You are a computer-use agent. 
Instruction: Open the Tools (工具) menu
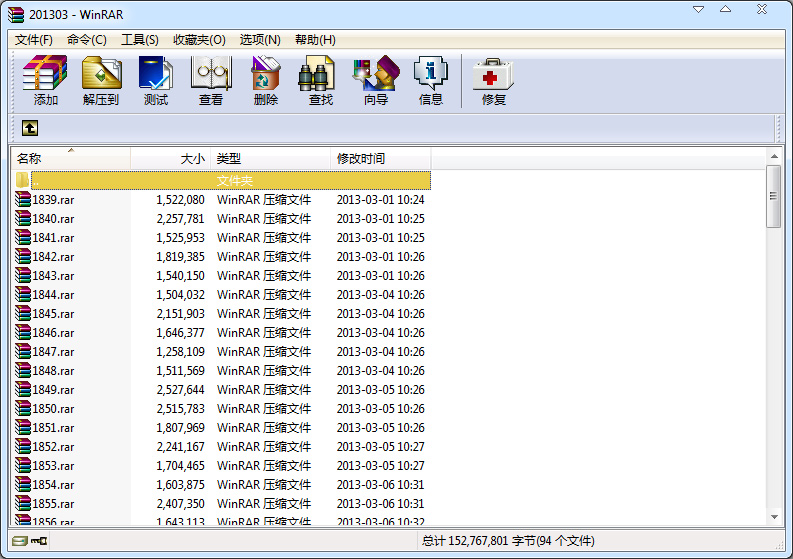140,40
